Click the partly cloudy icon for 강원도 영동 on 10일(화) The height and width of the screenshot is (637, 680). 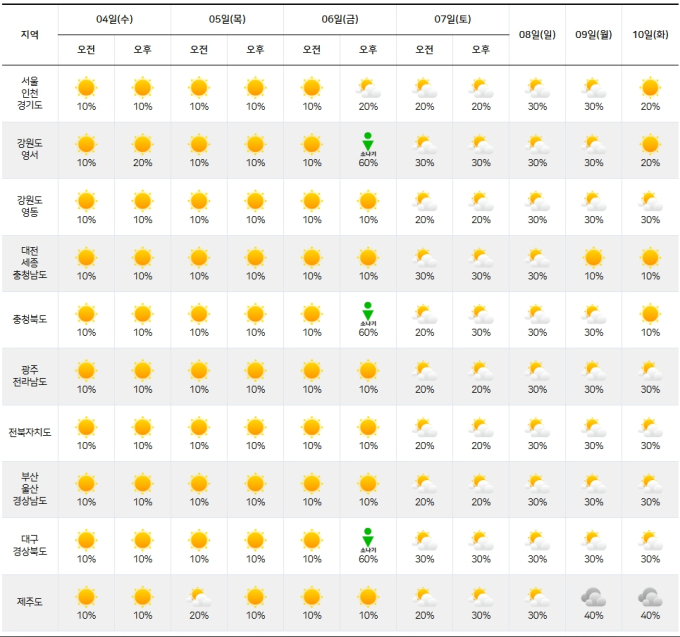coord(650,201)
